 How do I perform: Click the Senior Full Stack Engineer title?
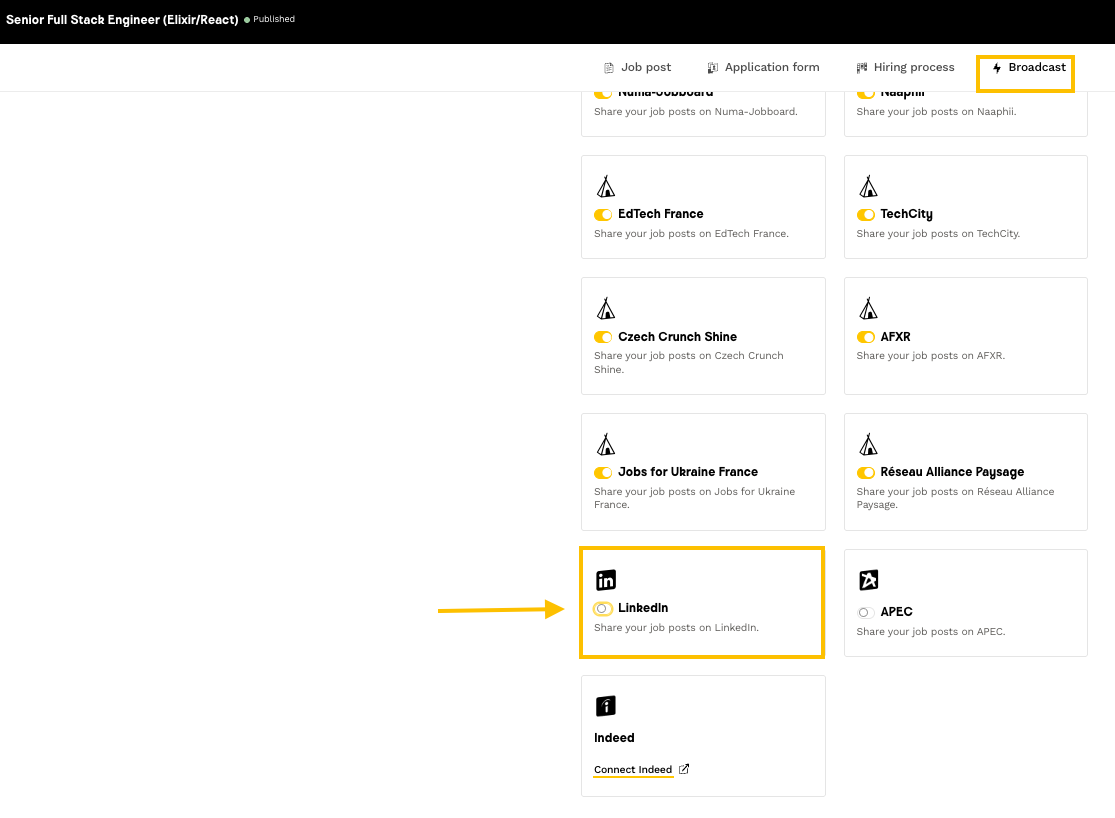coord(122,20)
